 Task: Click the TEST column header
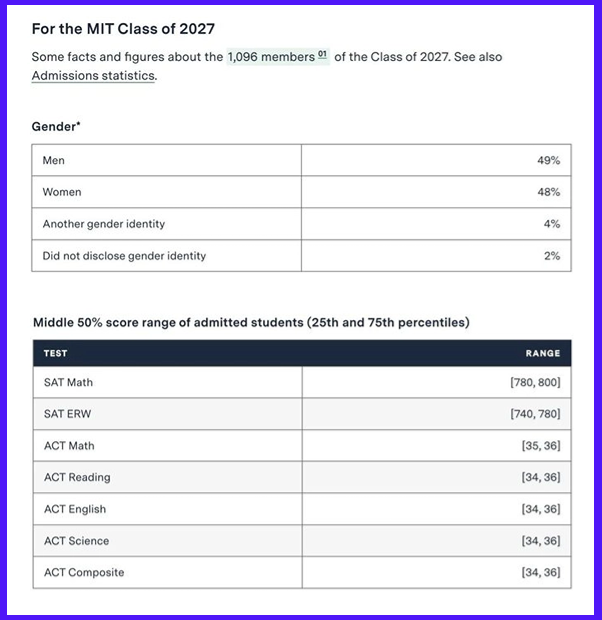[56, 353]
